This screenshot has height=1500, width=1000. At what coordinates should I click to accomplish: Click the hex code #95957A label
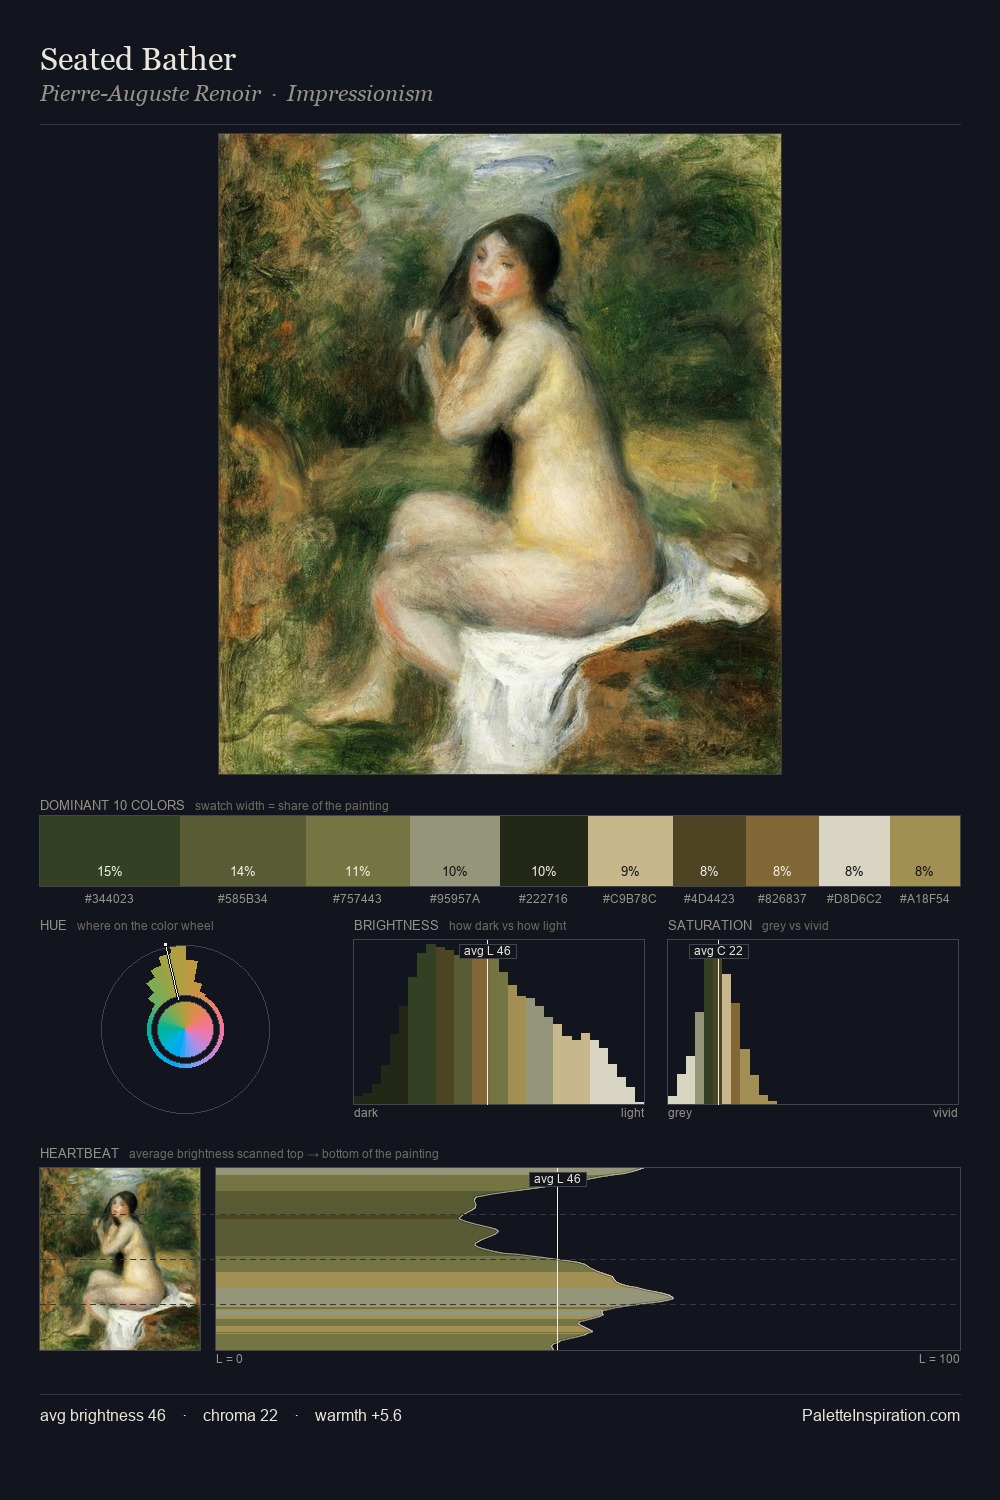[455, 899]
